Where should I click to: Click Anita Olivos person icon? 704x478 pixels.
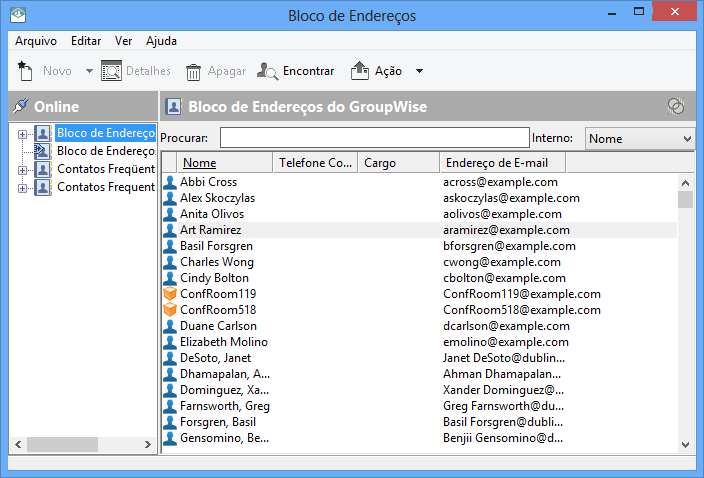click(170, 214)
